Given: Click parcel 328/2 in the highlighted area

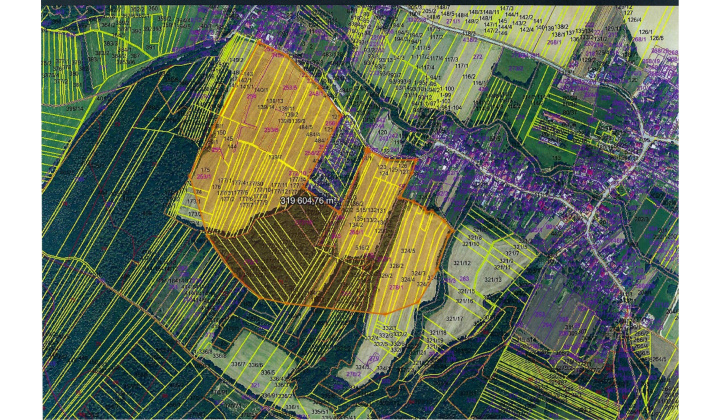Looking at the screenshot, I should (x=395, y=265).
